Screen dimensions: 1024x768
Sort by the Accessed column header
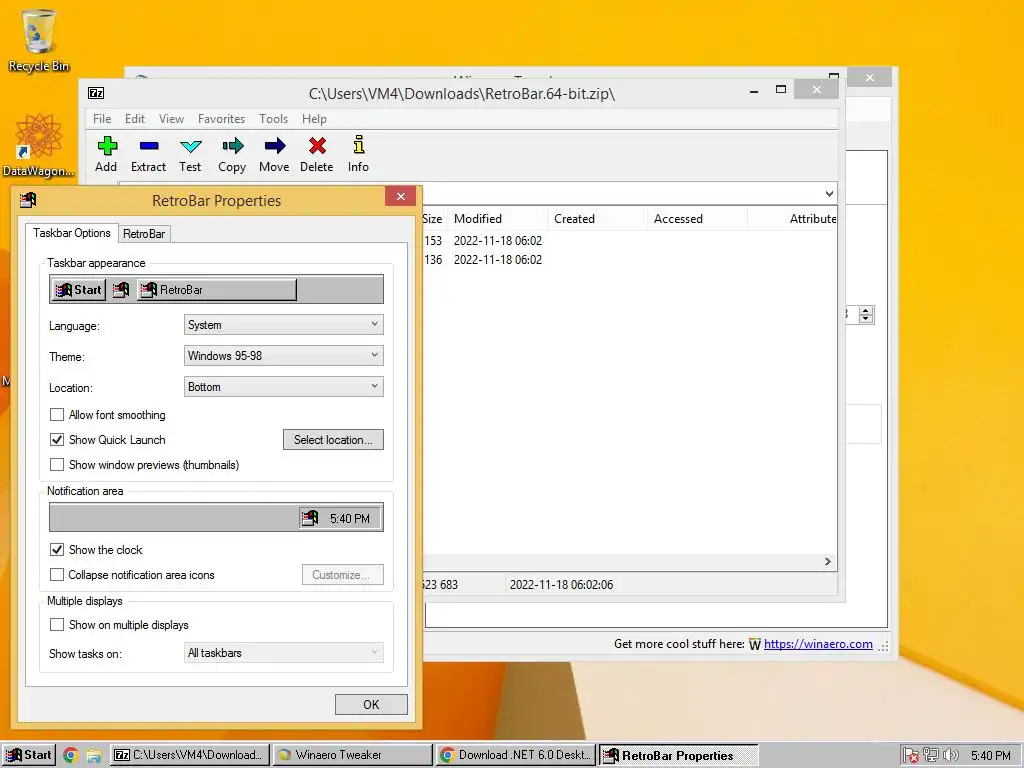click(x=696, y=219)
